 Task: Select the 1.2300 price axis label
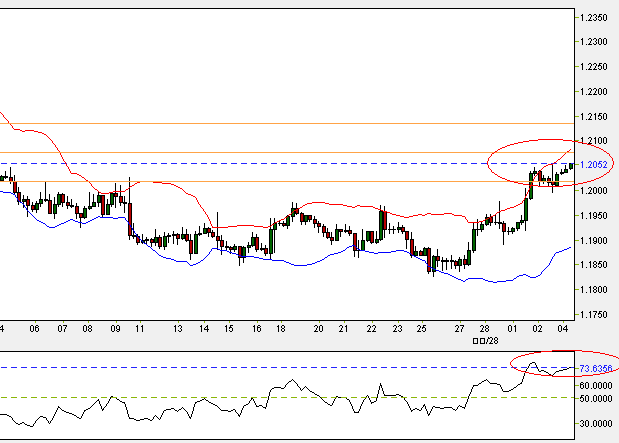pos(594,42)
